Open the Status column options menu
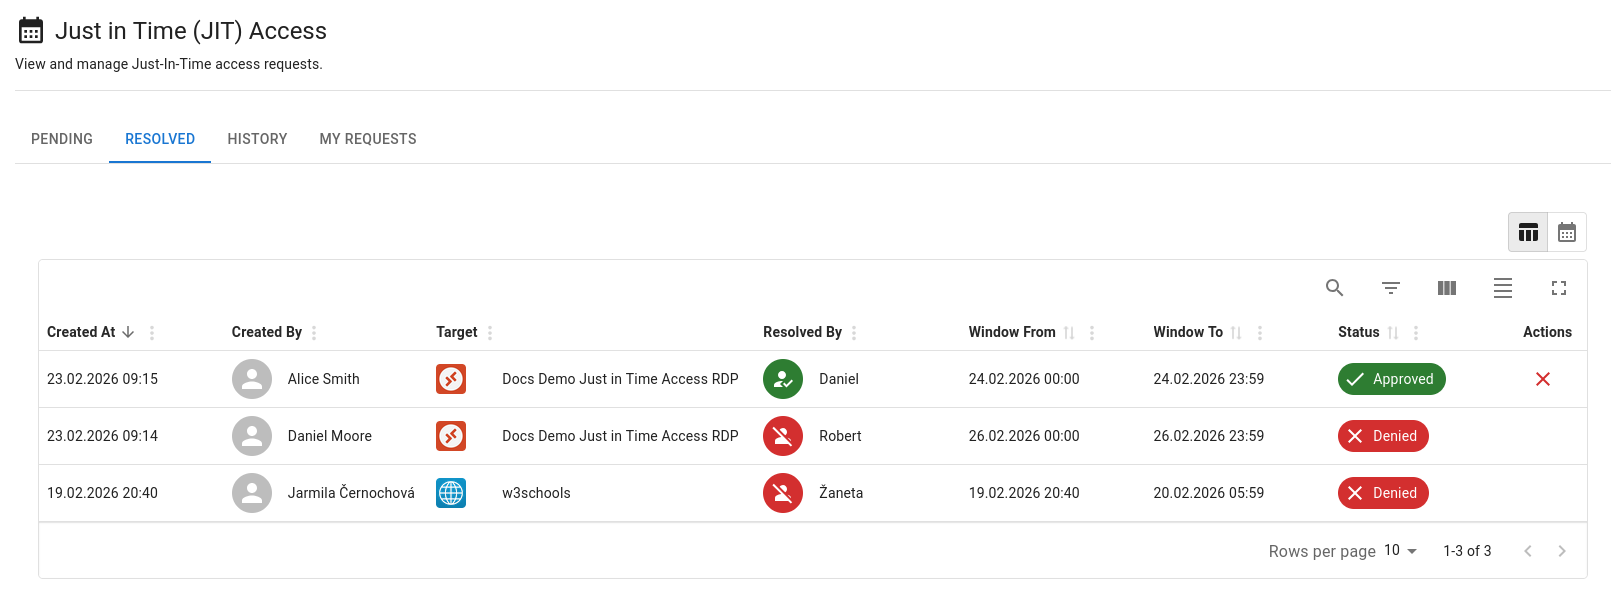The width and height of the screenshot is (1624, 614). [1415, 333]
